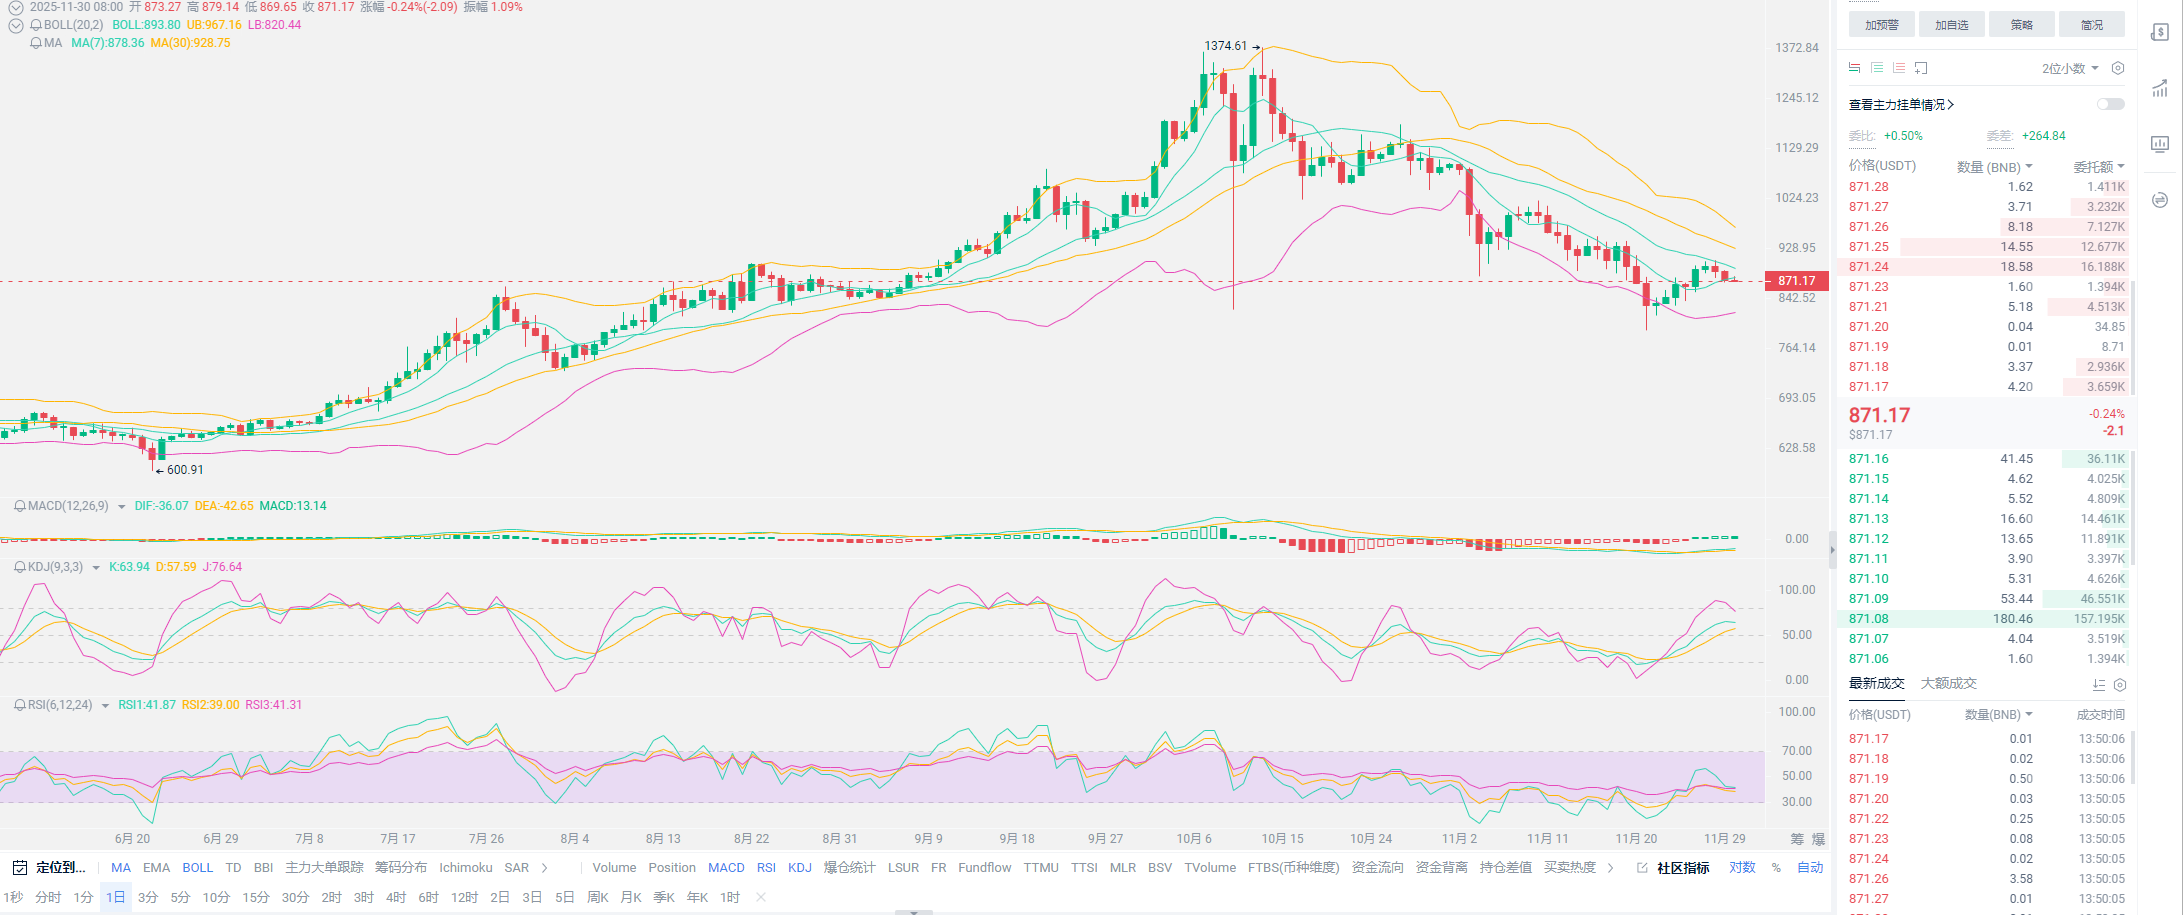Screen dimensions: 2183x915
Task: Click the dollar note icon in right sidebar
Action: tap(2160, 33)
